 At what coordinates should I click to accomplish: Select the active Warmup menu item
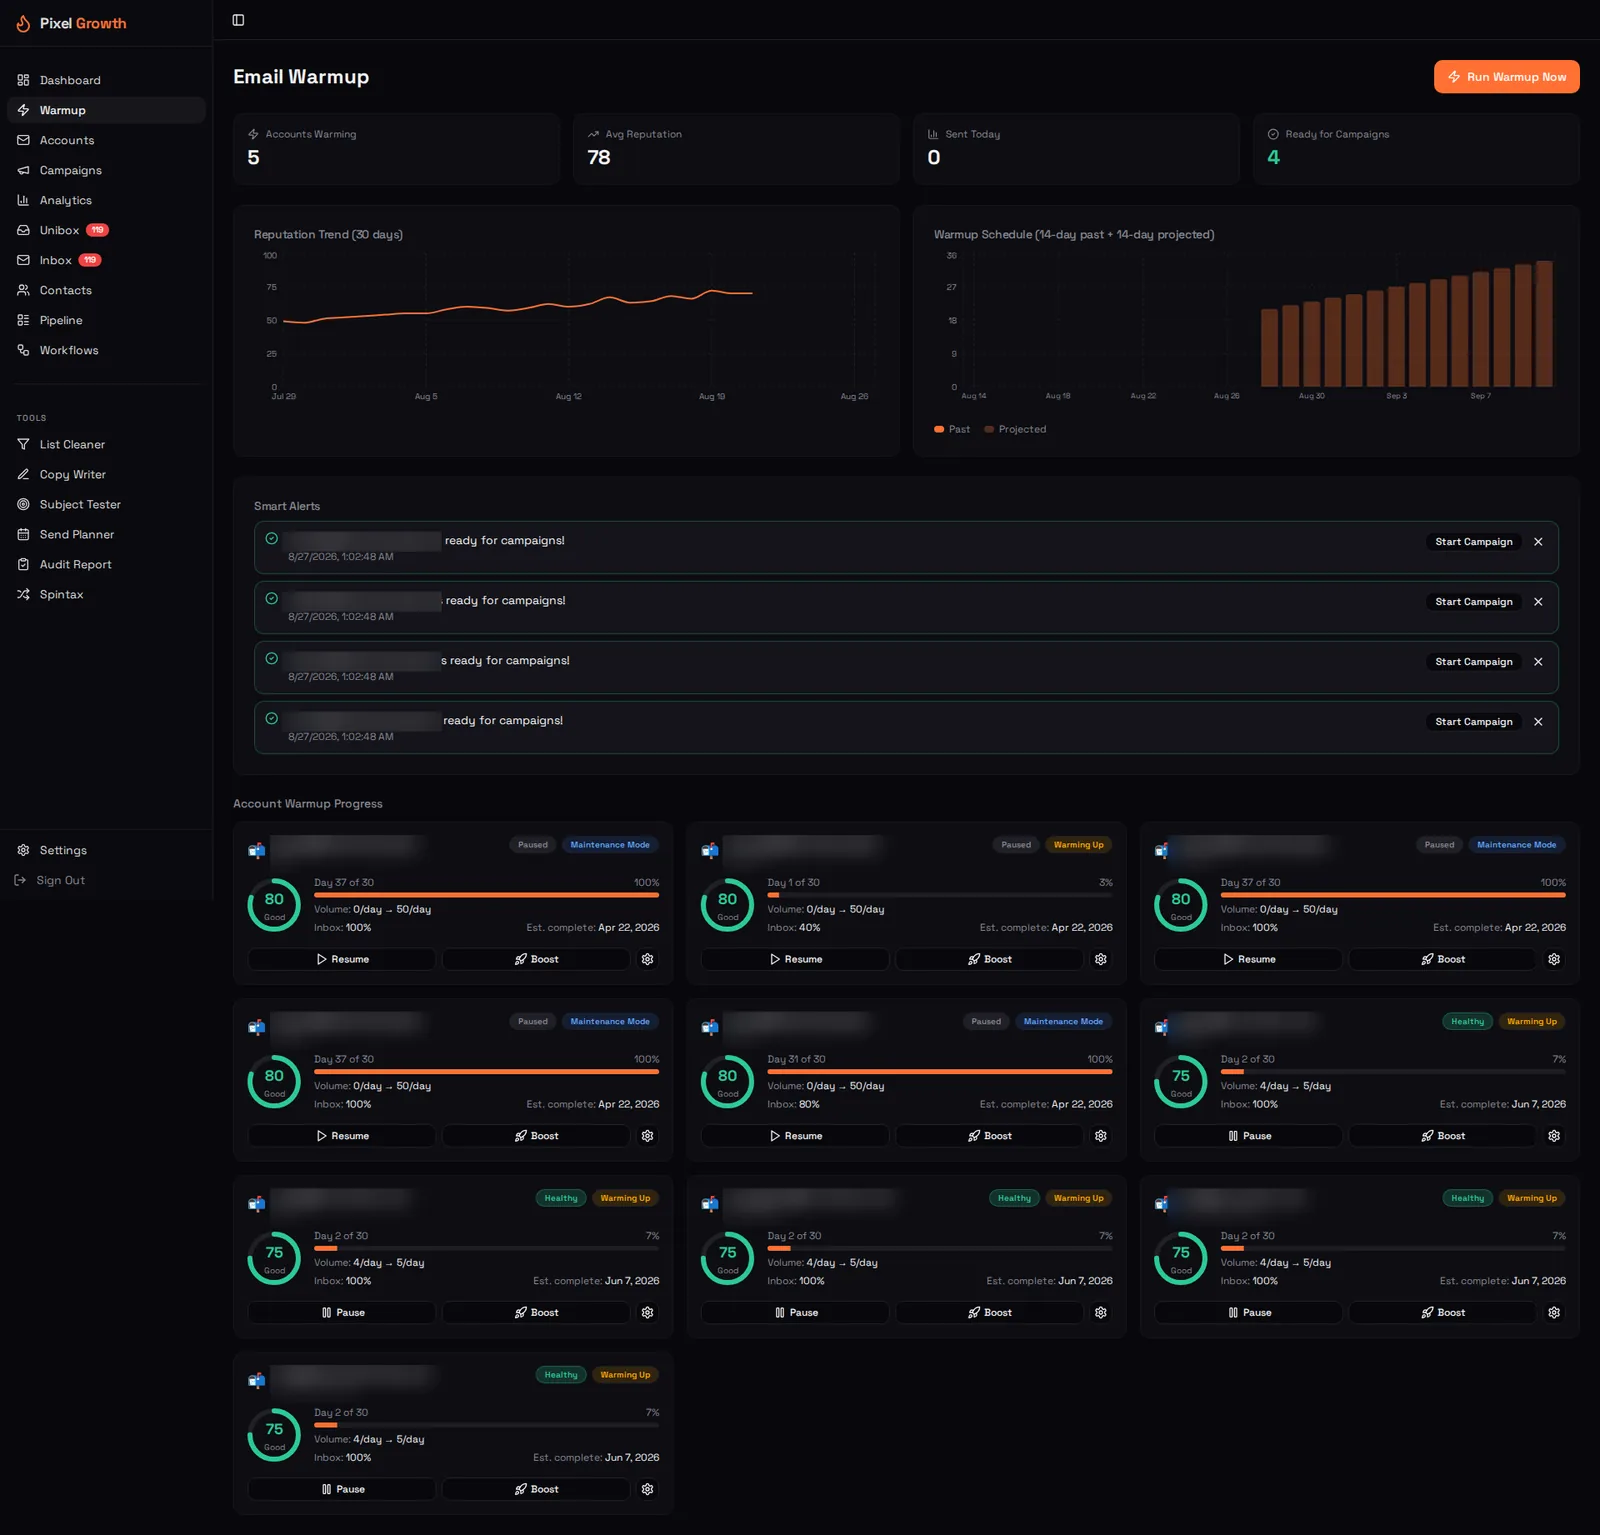pos(106,110)
